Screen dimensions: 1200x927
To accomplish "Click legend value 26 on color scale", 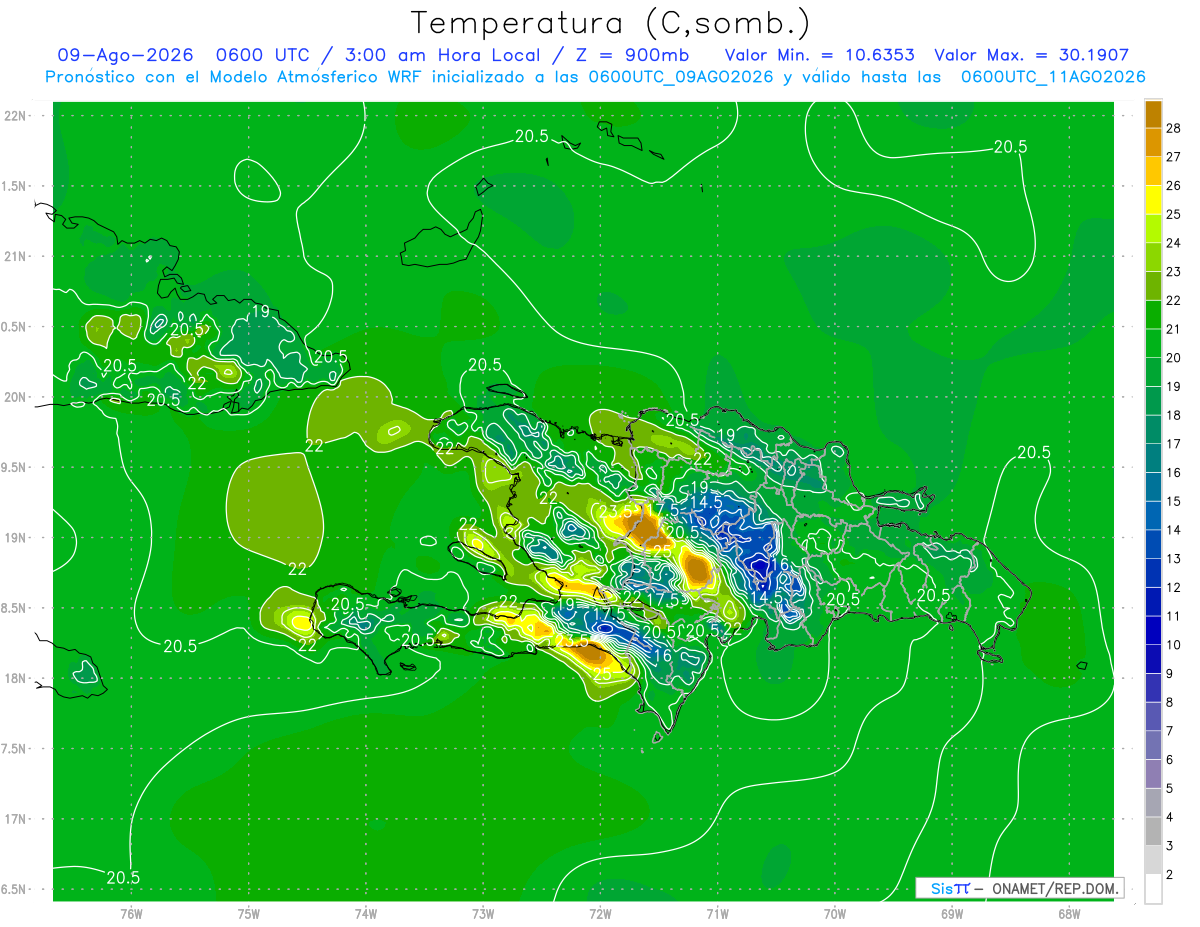I will coord(1174,186).
